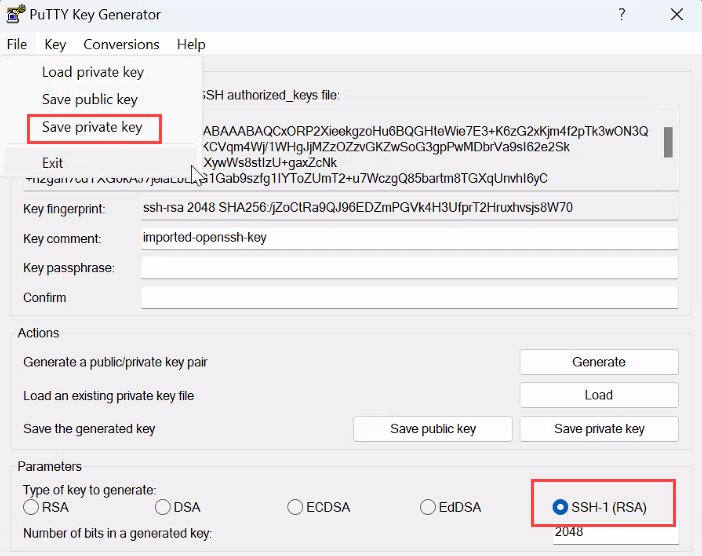702x556 pixels.
Task: Choose Load private key from File menu
Action: (x=101, y=72)
